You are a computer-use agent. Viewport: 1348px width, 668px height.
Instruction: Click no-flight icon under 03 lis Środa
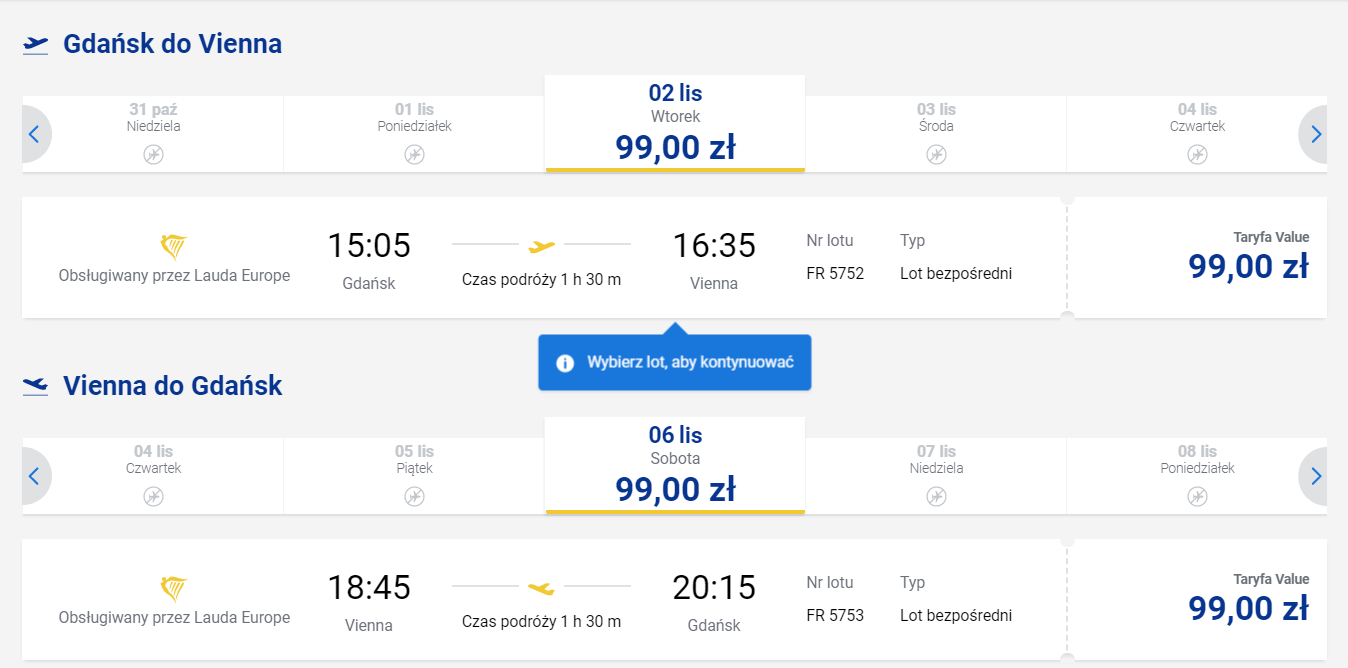(936, 154)
